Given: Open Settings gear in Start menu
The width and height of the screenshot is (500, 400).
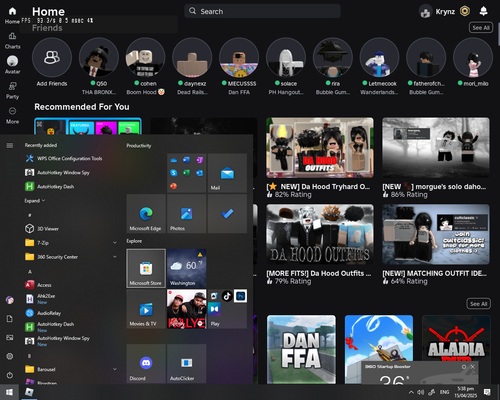Looking at the screenshot, I should click(10, 356).
